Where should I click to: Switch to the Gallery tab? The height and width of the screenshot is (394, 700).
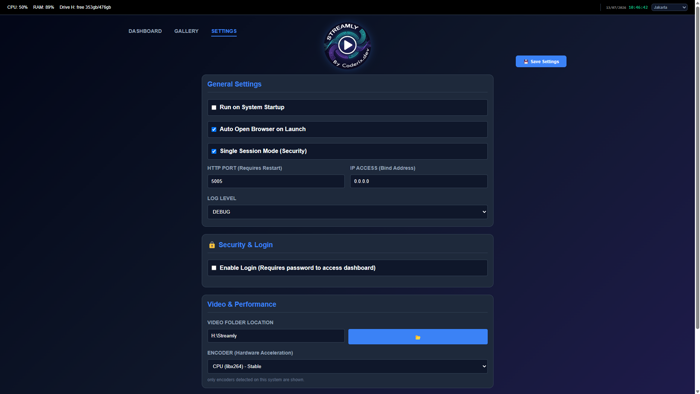pyautogui.click(x=186, y=31)
